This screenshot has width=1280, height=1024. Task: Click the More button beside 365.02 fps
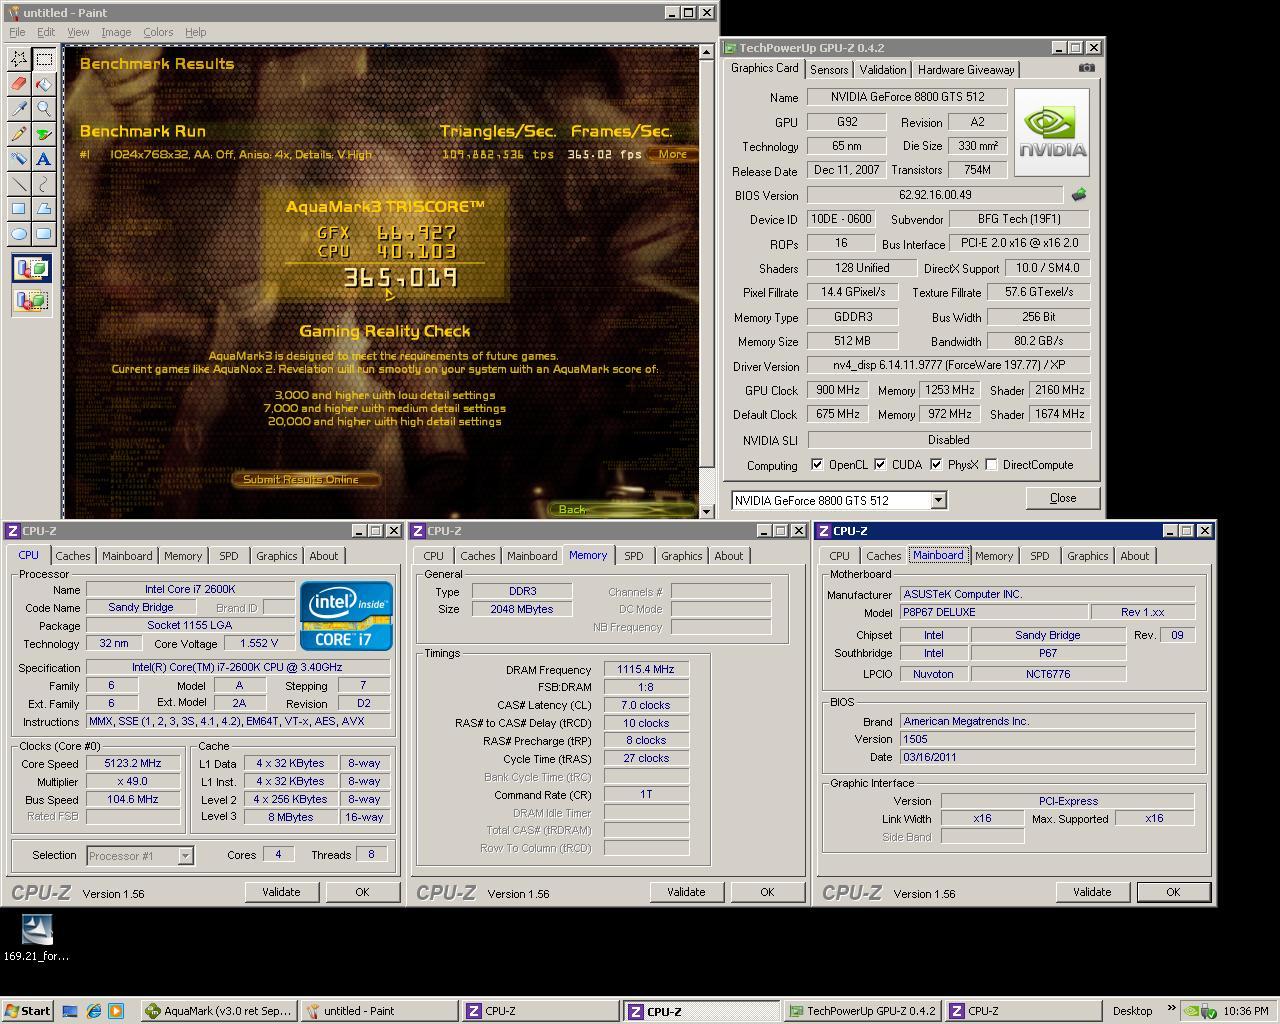click(672, 154)
